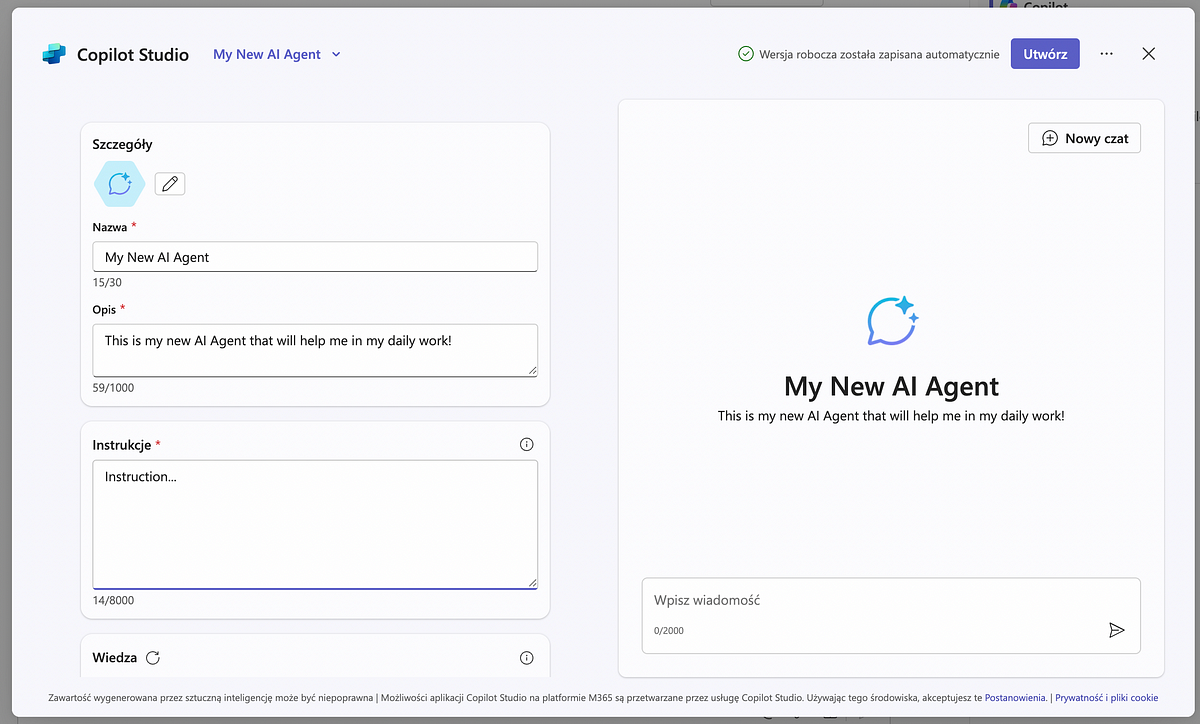Click the refresh icon beside Wiedza

pos(153,658)
